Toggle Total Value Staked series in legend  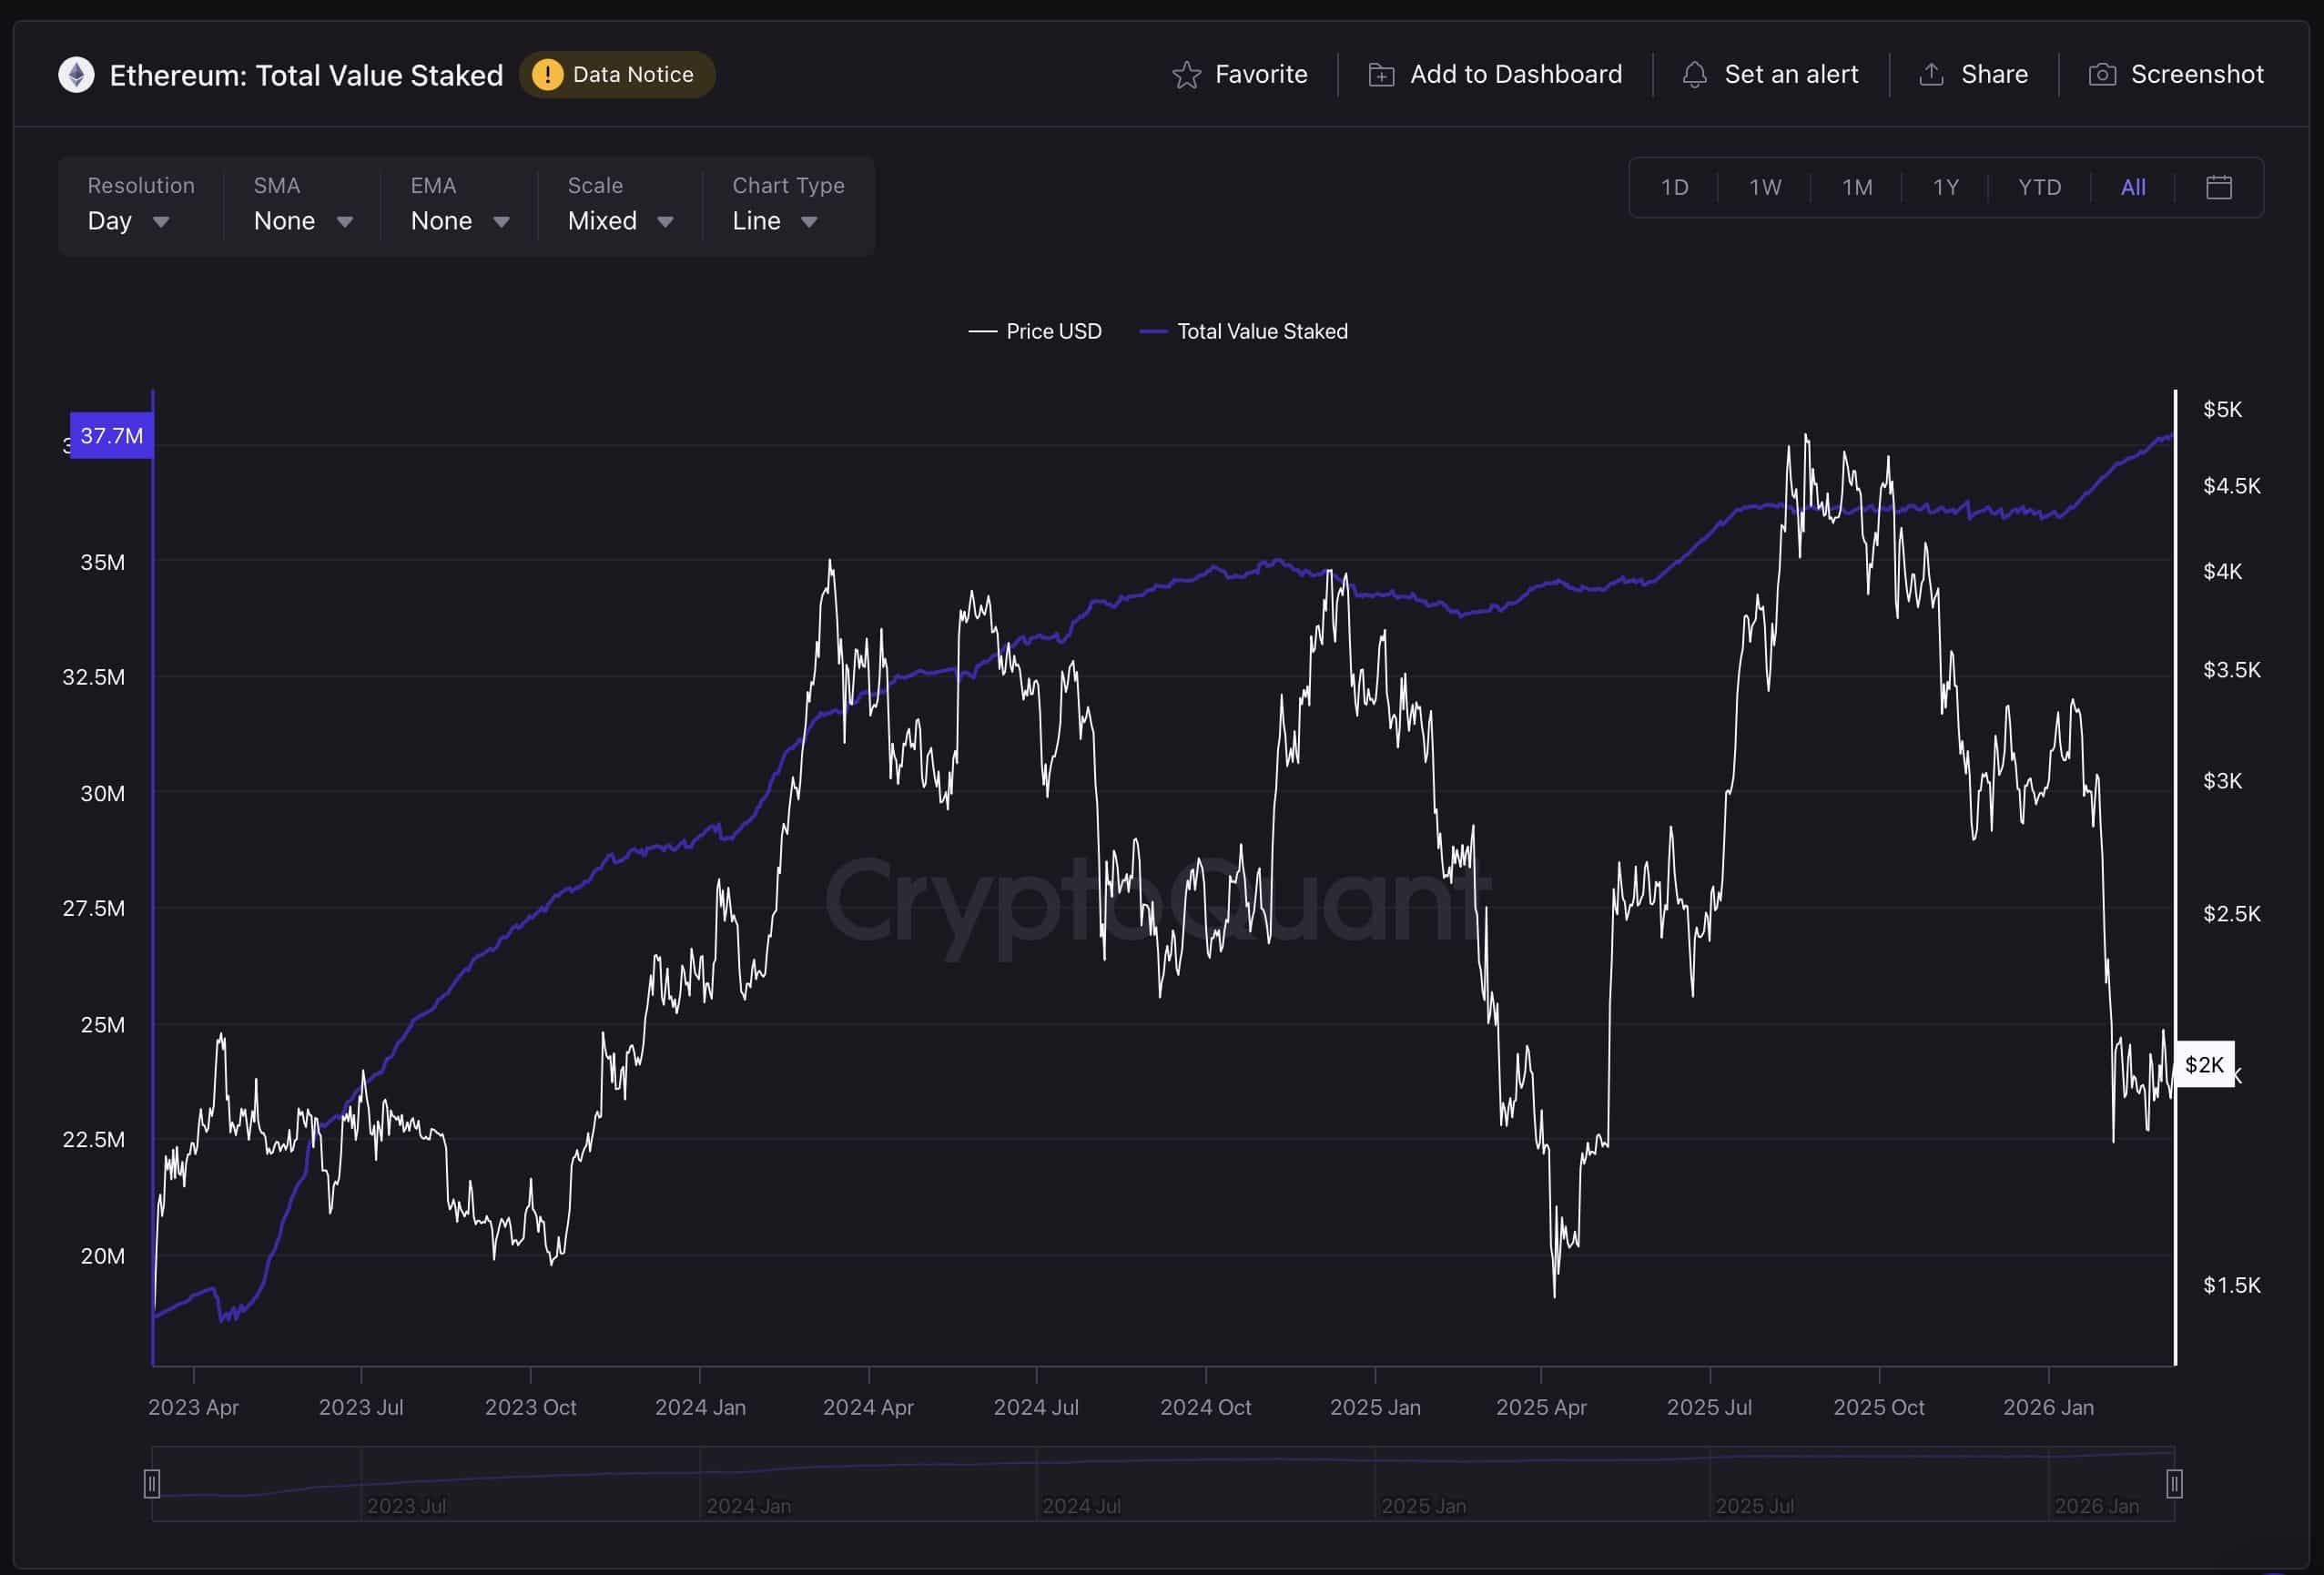[x=1243, y=331]
